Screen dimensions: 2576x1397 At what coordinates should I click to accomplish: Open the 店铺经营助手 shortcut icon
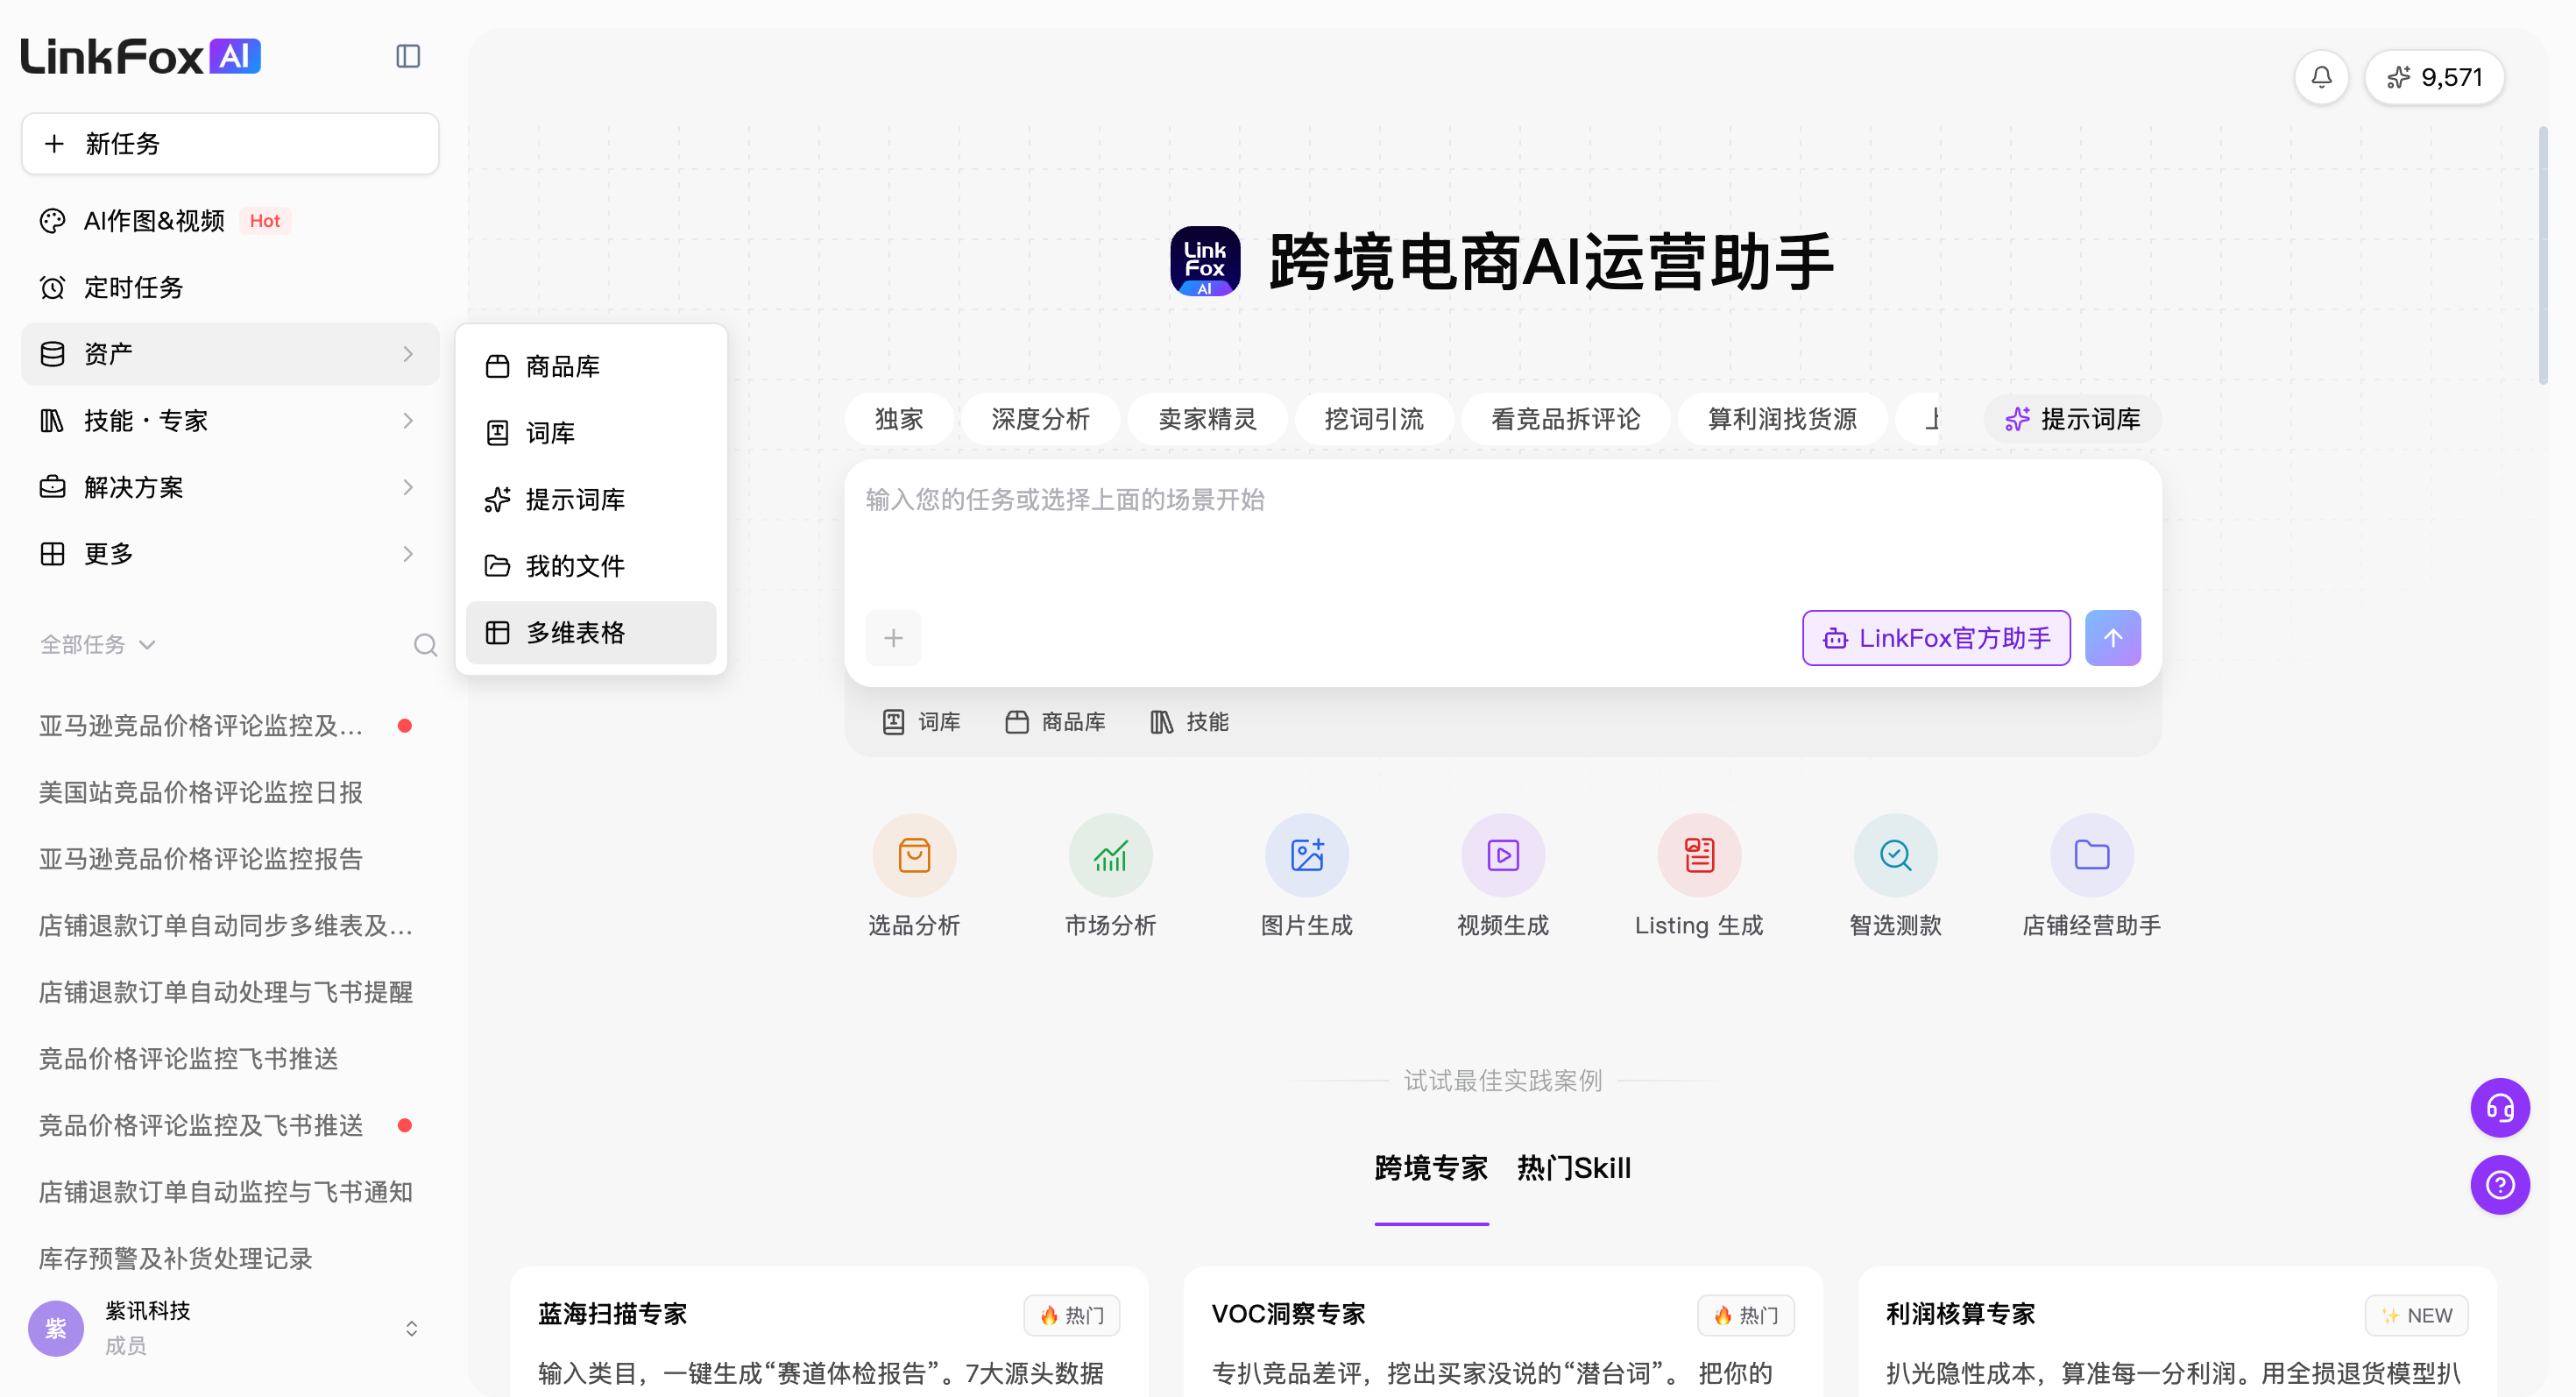point(2092,856)
